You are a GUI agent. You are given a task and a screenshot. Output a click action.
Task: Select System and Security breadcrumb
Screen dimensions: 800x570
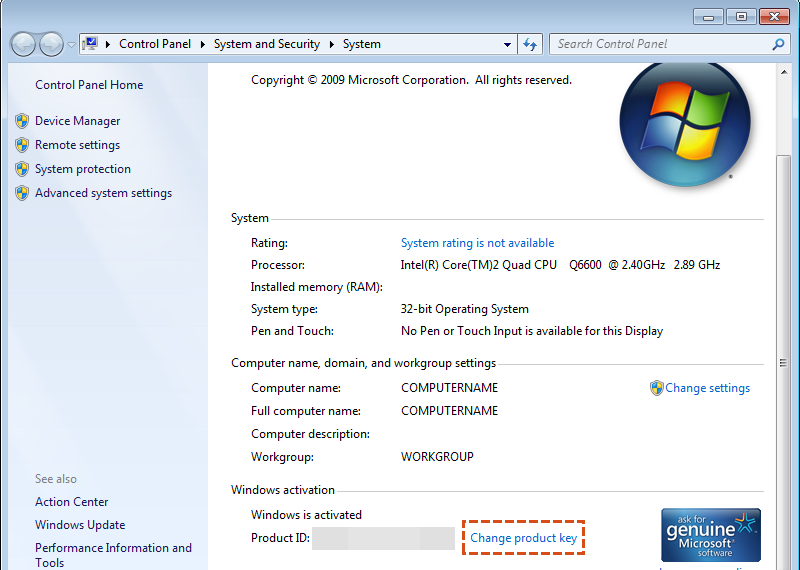(x=266, y=44)
